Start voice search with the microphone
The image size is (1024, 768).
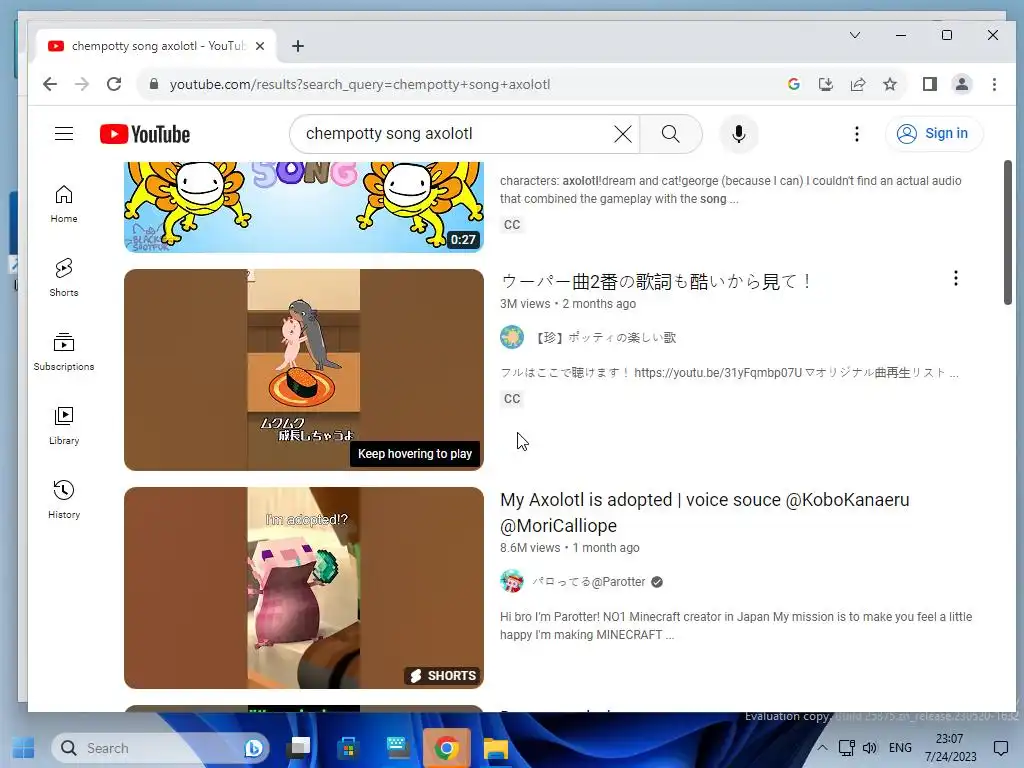pos(739,134)
